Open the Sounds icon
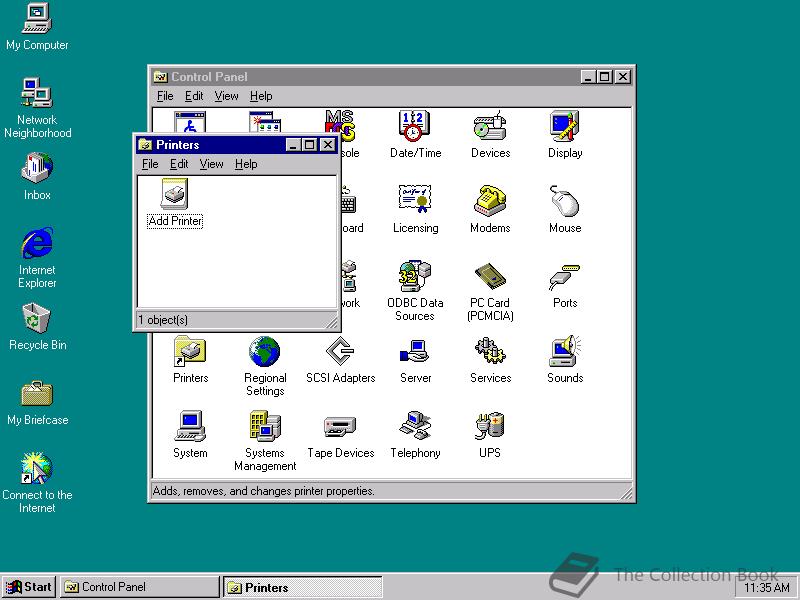 (x=564, y=359)
